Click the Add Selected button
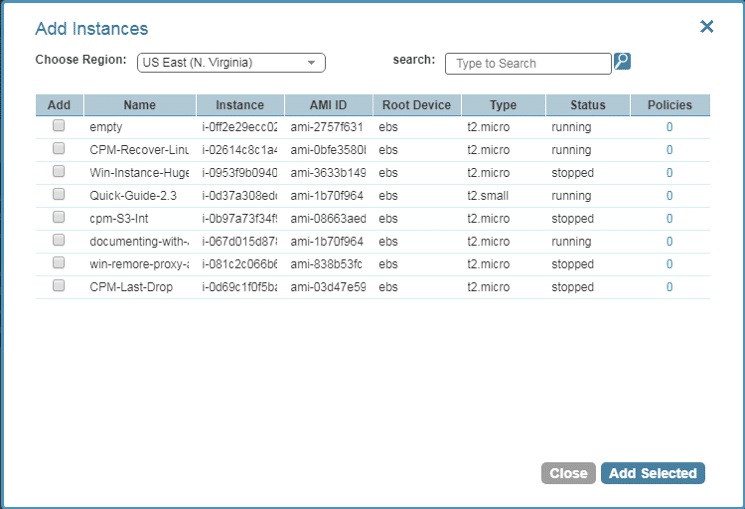The image size is (745, 509). point(653,473)
